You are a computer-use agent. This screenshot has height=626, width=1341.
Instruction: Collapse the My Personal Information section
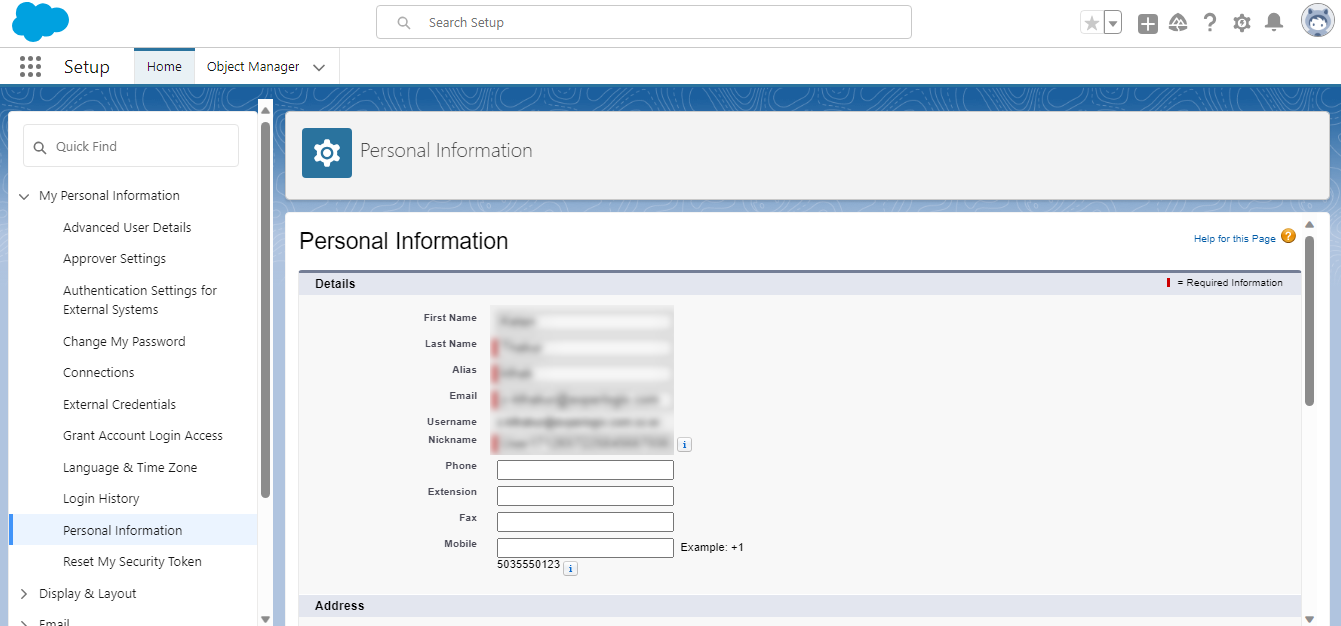24,196
